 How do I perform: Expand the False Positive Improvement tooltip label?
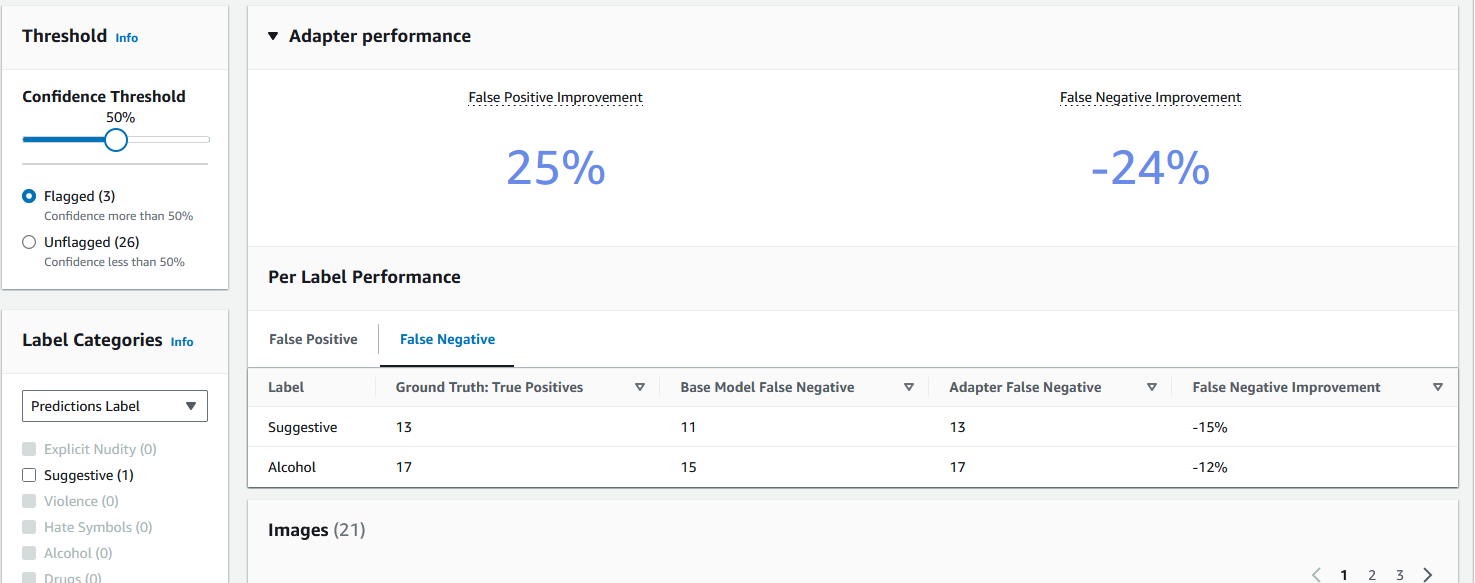point(555,97)
